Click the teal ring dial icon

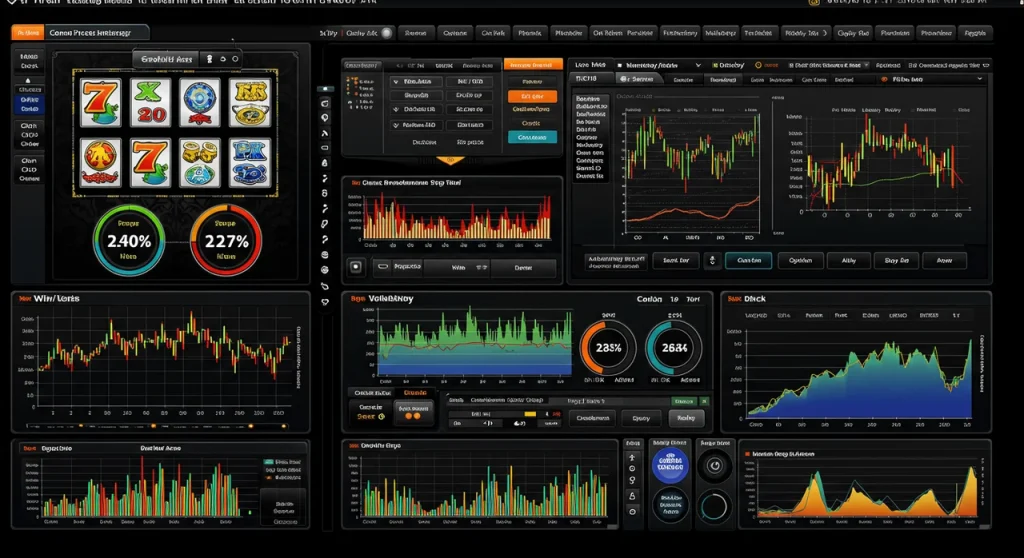click(713, 505)
